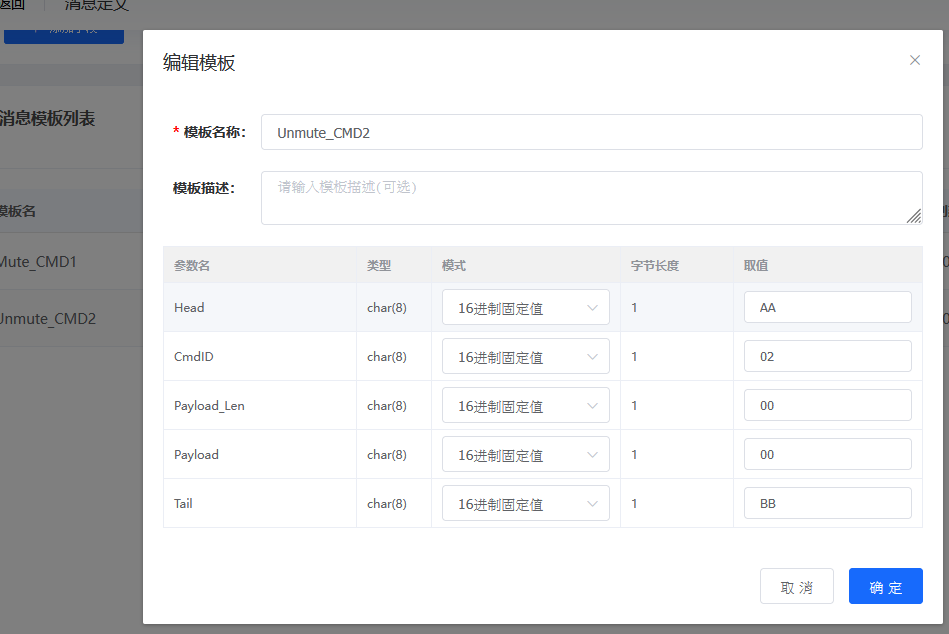This screenshot has width=949, height=634.
Task: Edit the Head value field showing AA
Action: (x=827, y=307)
